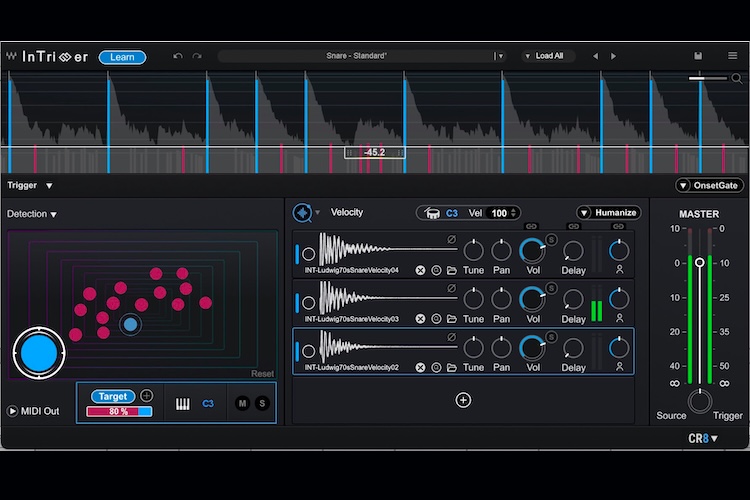Viewport: 750px width, 500px height.
Task: Click the 80 % sensitivity bar
Action: tap(120, 411)
